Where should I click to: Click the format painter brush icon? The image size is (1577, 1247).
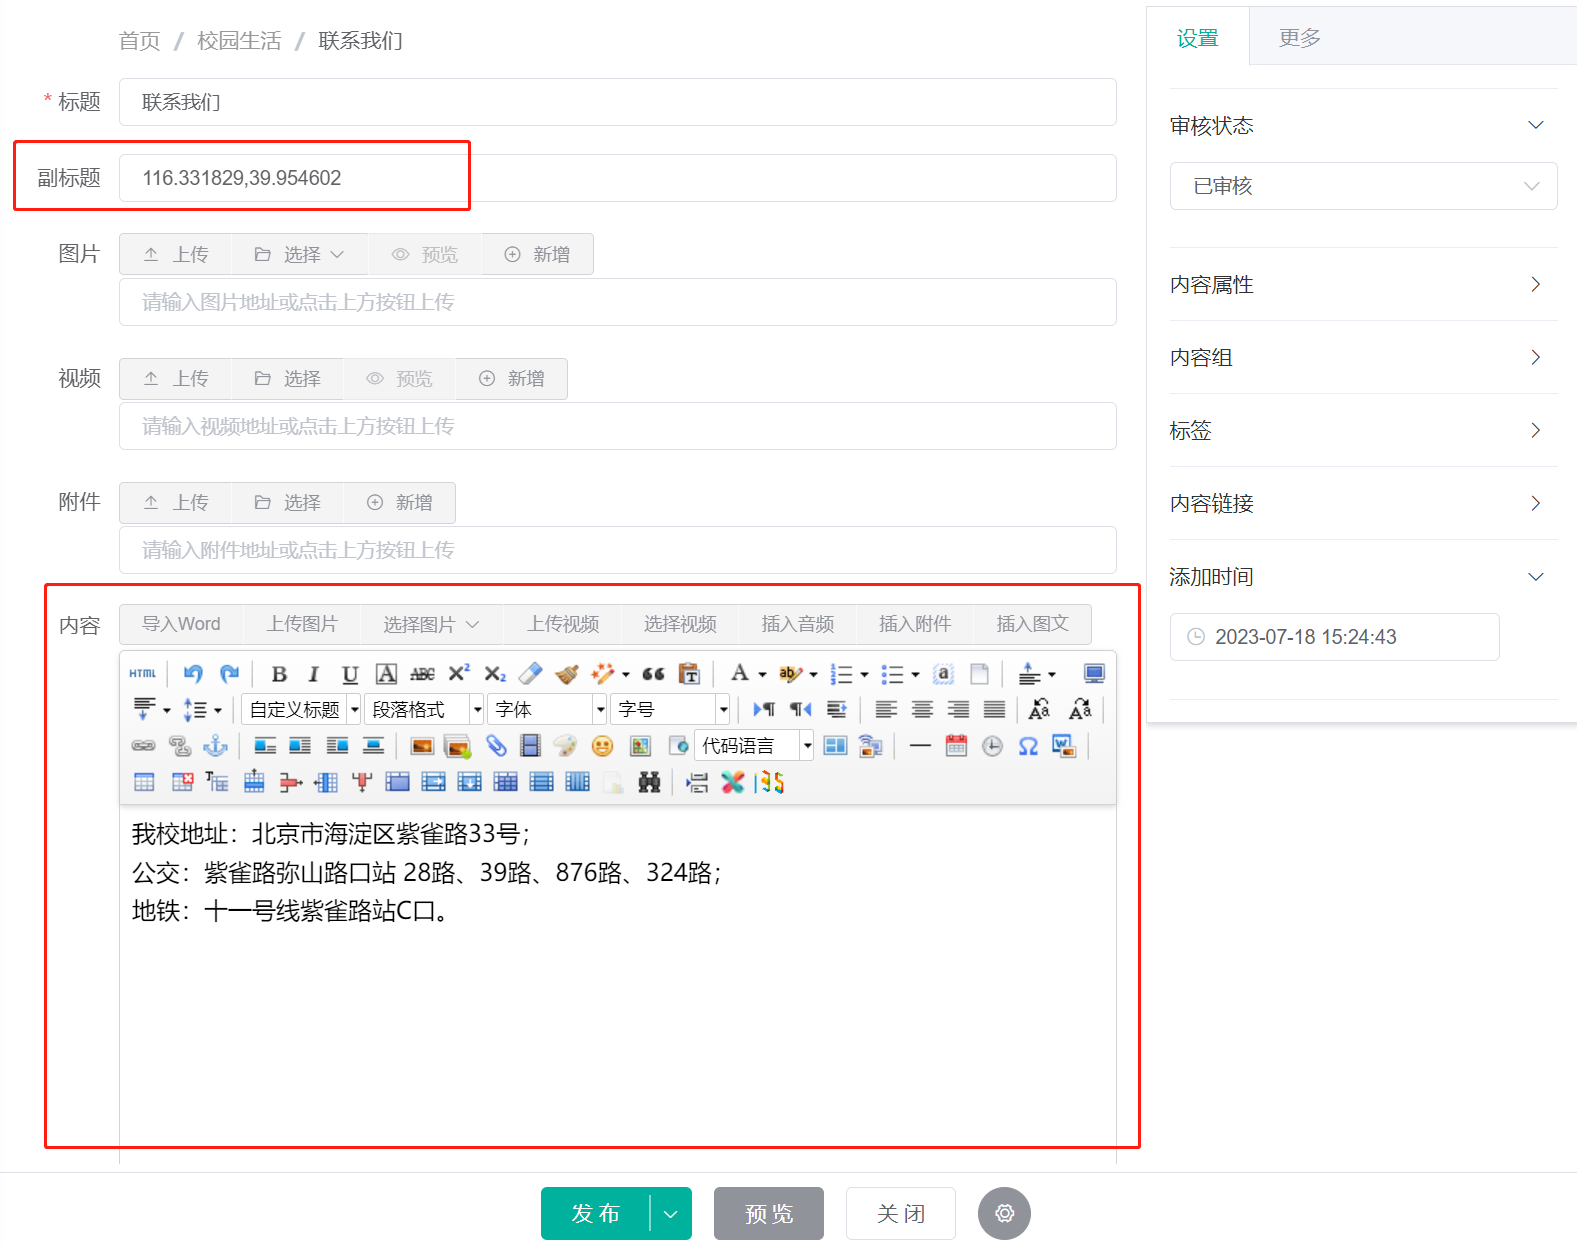pos(567,674)
